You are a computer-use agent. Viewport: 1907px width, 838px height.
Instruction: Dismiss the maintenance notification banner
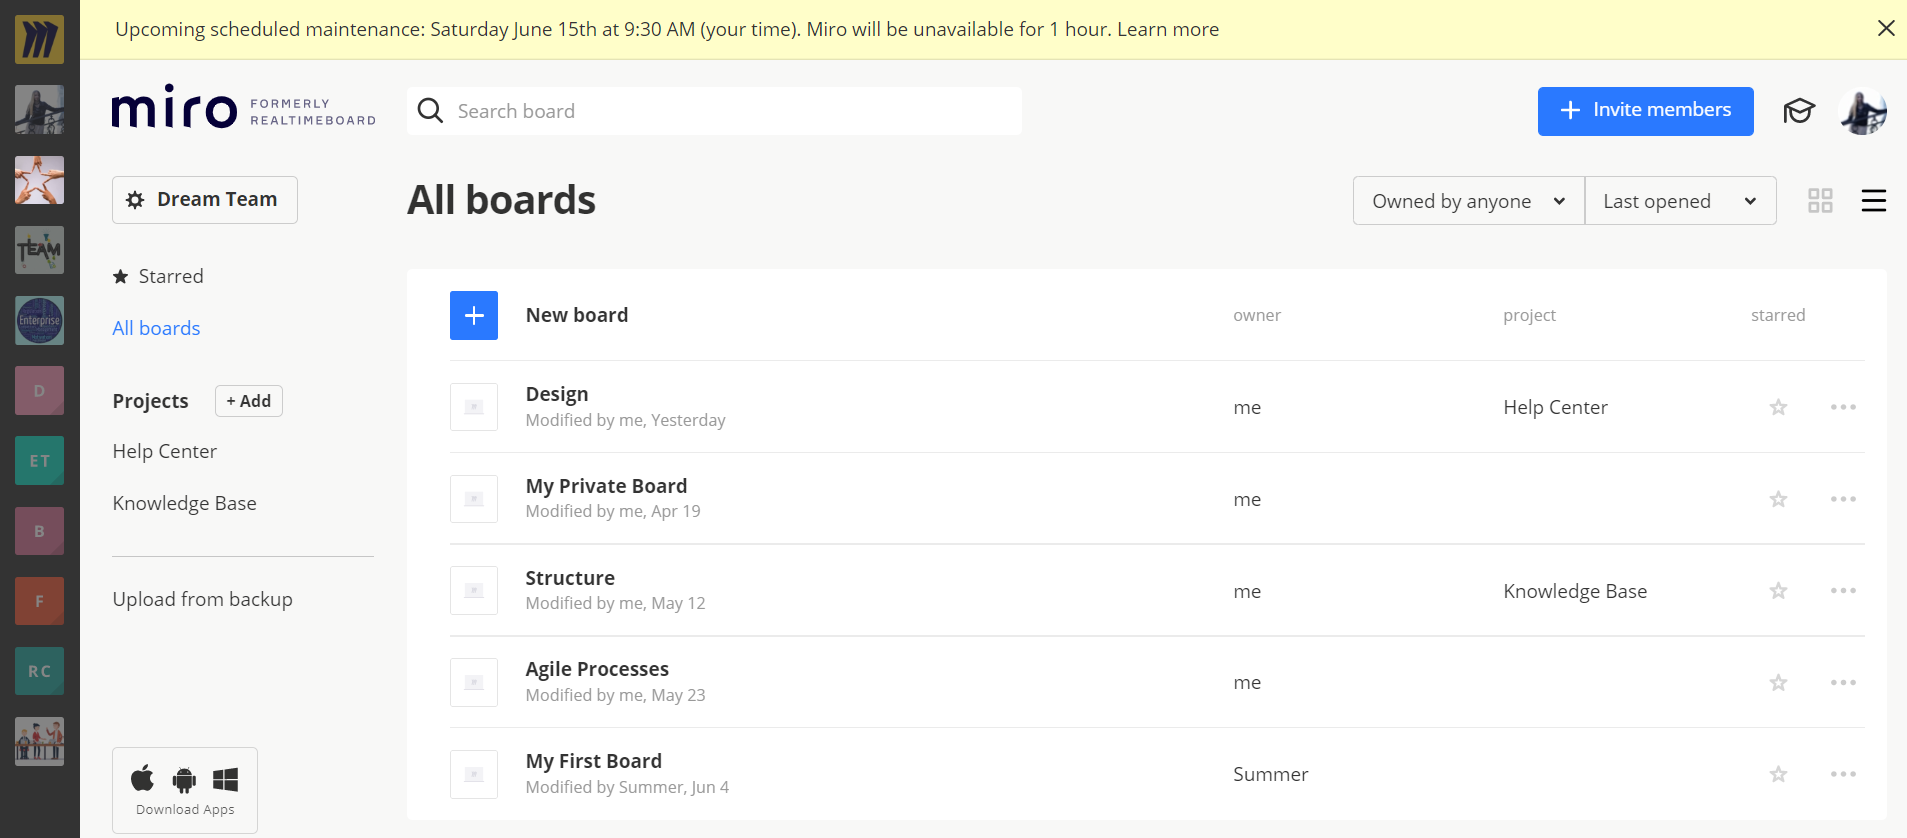point(1885,29)
